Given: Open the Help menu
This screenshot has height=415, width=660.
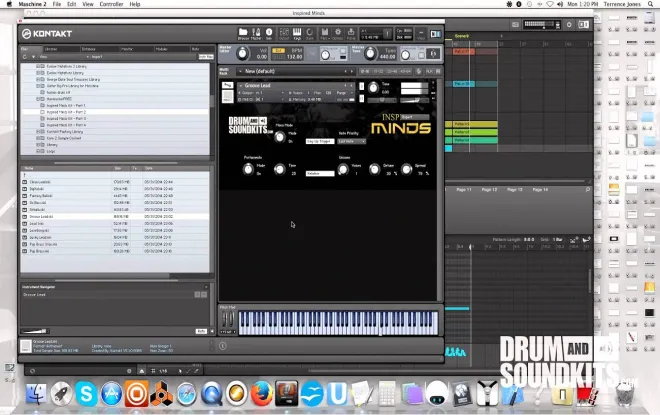Looking at the screenshot, I should pyautogui.click(x=135, y=4).
